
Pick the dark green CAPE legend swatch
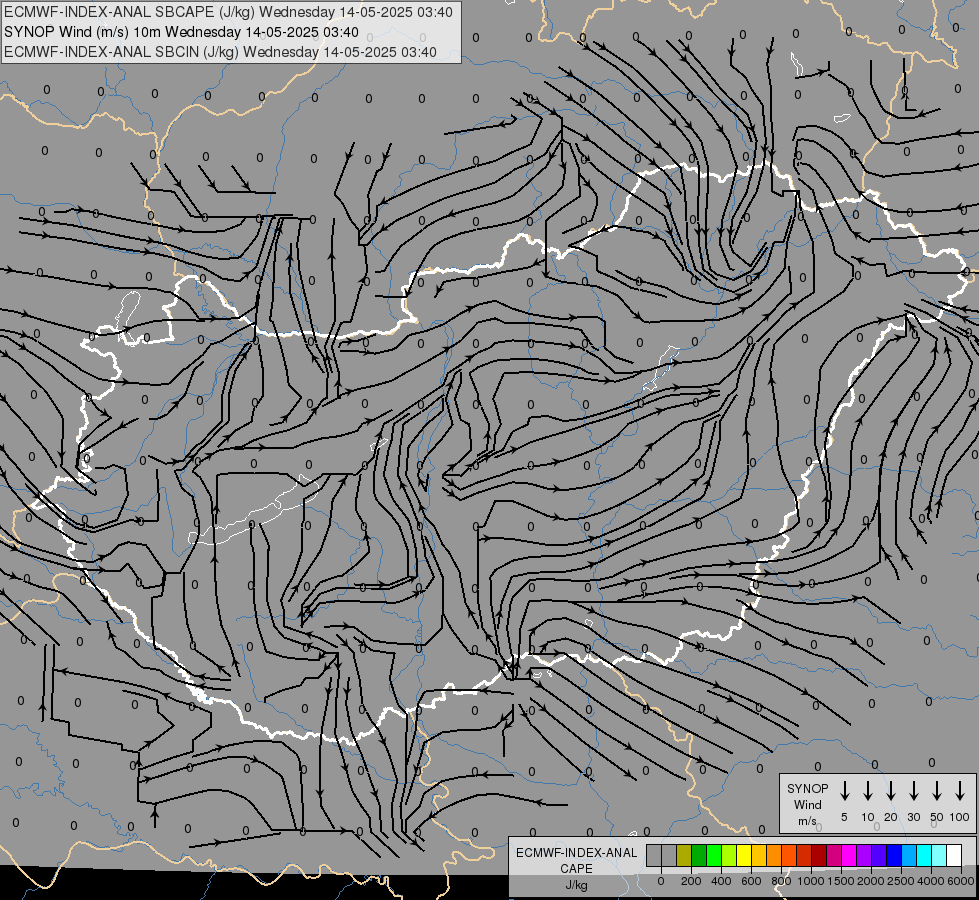tap(699, 855)
